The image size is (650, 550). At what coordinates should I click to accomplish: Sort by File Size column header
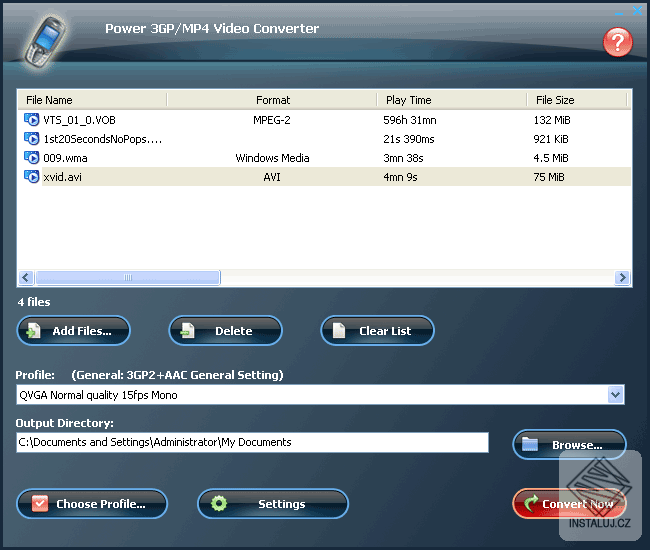(577, 100)
